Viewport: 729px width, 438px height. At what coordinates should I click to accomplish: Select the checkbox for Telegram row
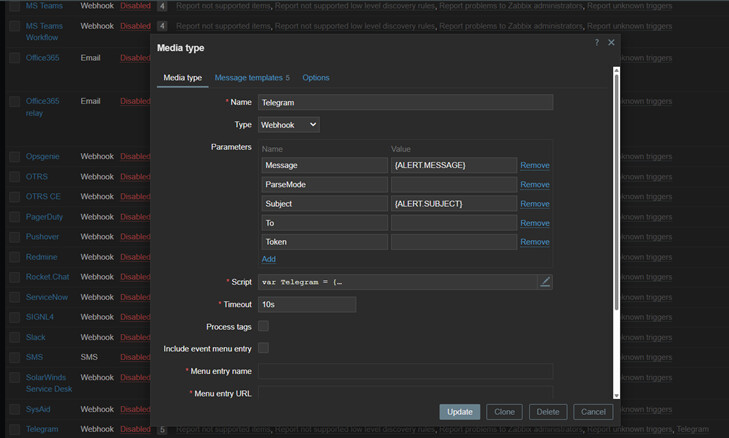pos(15,429)
